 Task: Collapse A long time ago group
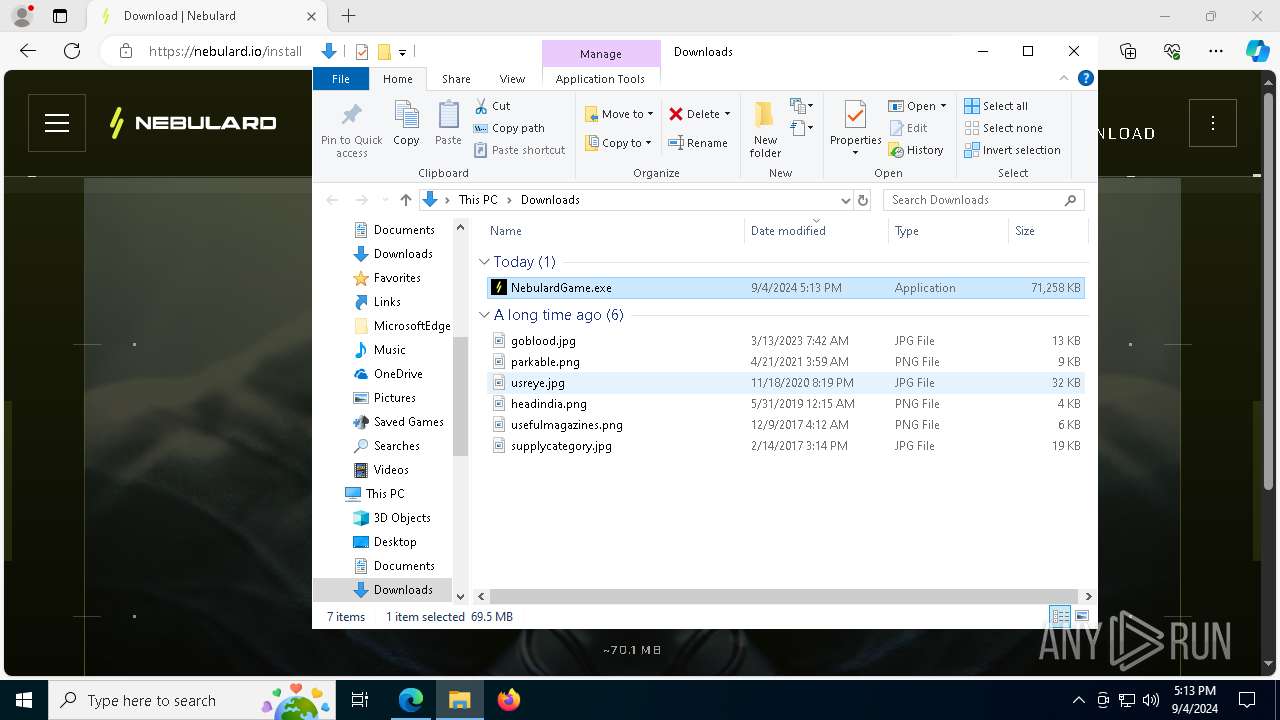485,315
